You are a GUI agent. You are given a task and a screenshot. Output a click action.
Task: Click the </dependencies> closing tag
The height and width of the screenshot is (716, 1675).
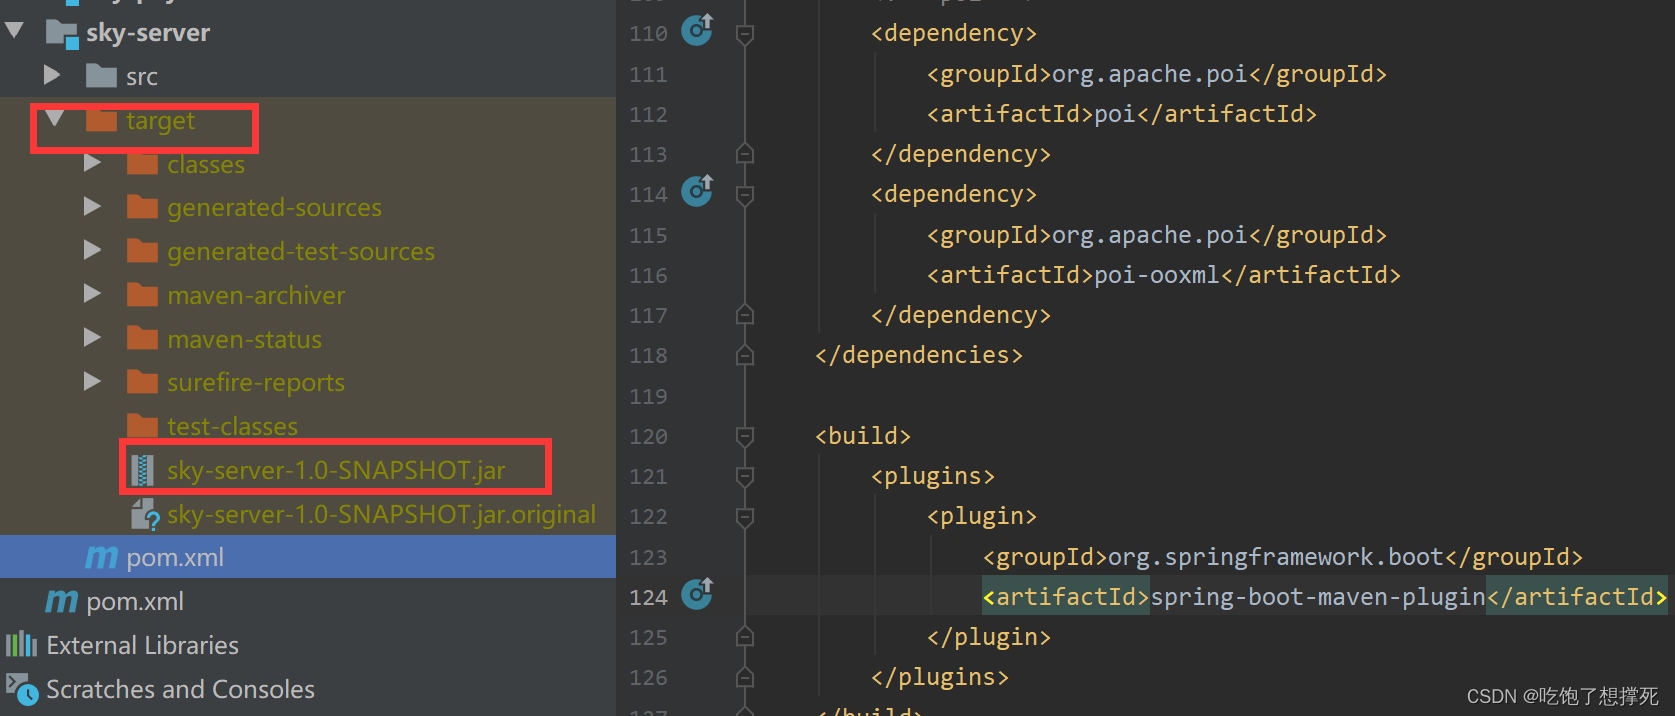[x=919, y=355]
